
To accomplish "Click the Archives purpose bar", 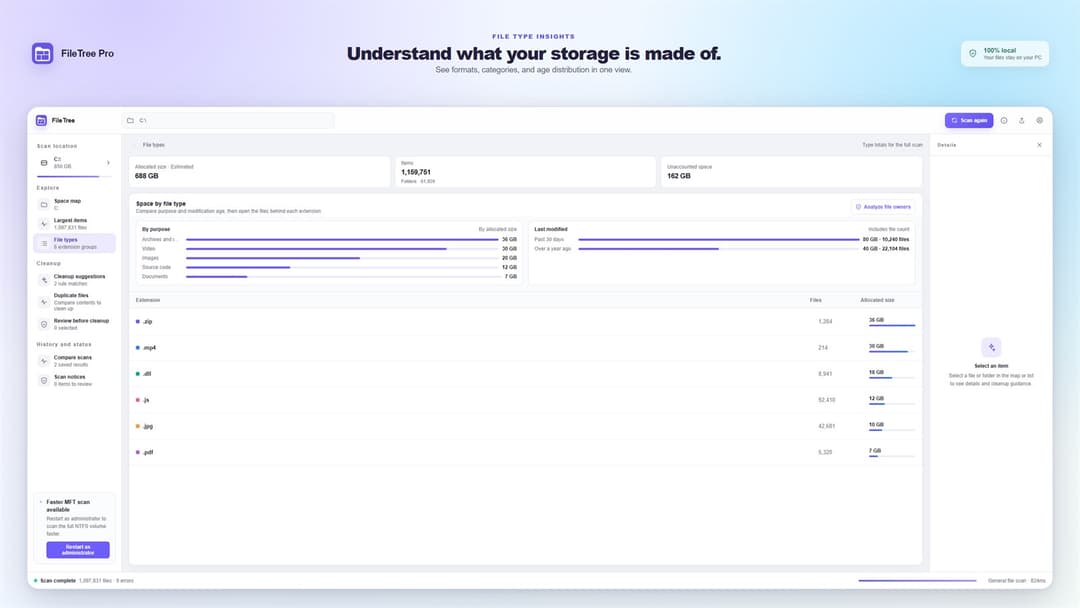I will pyautogui.click(x=342, y=240).
